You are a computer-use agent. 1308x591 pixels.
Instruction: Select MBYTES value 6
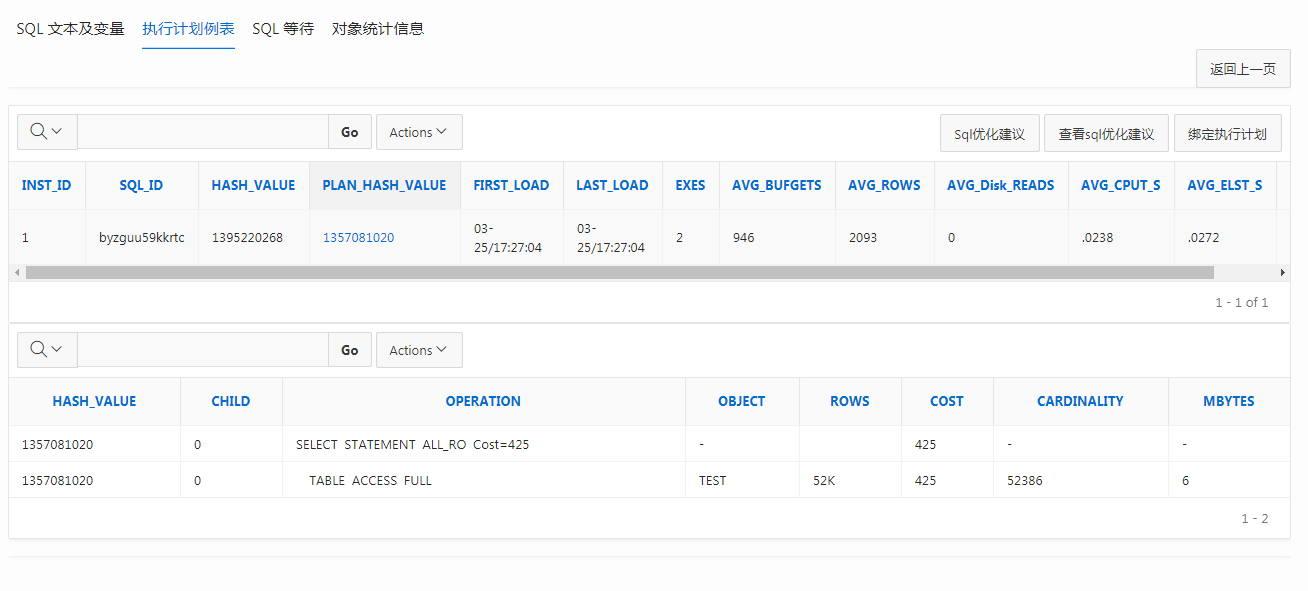click(1185, 480)
